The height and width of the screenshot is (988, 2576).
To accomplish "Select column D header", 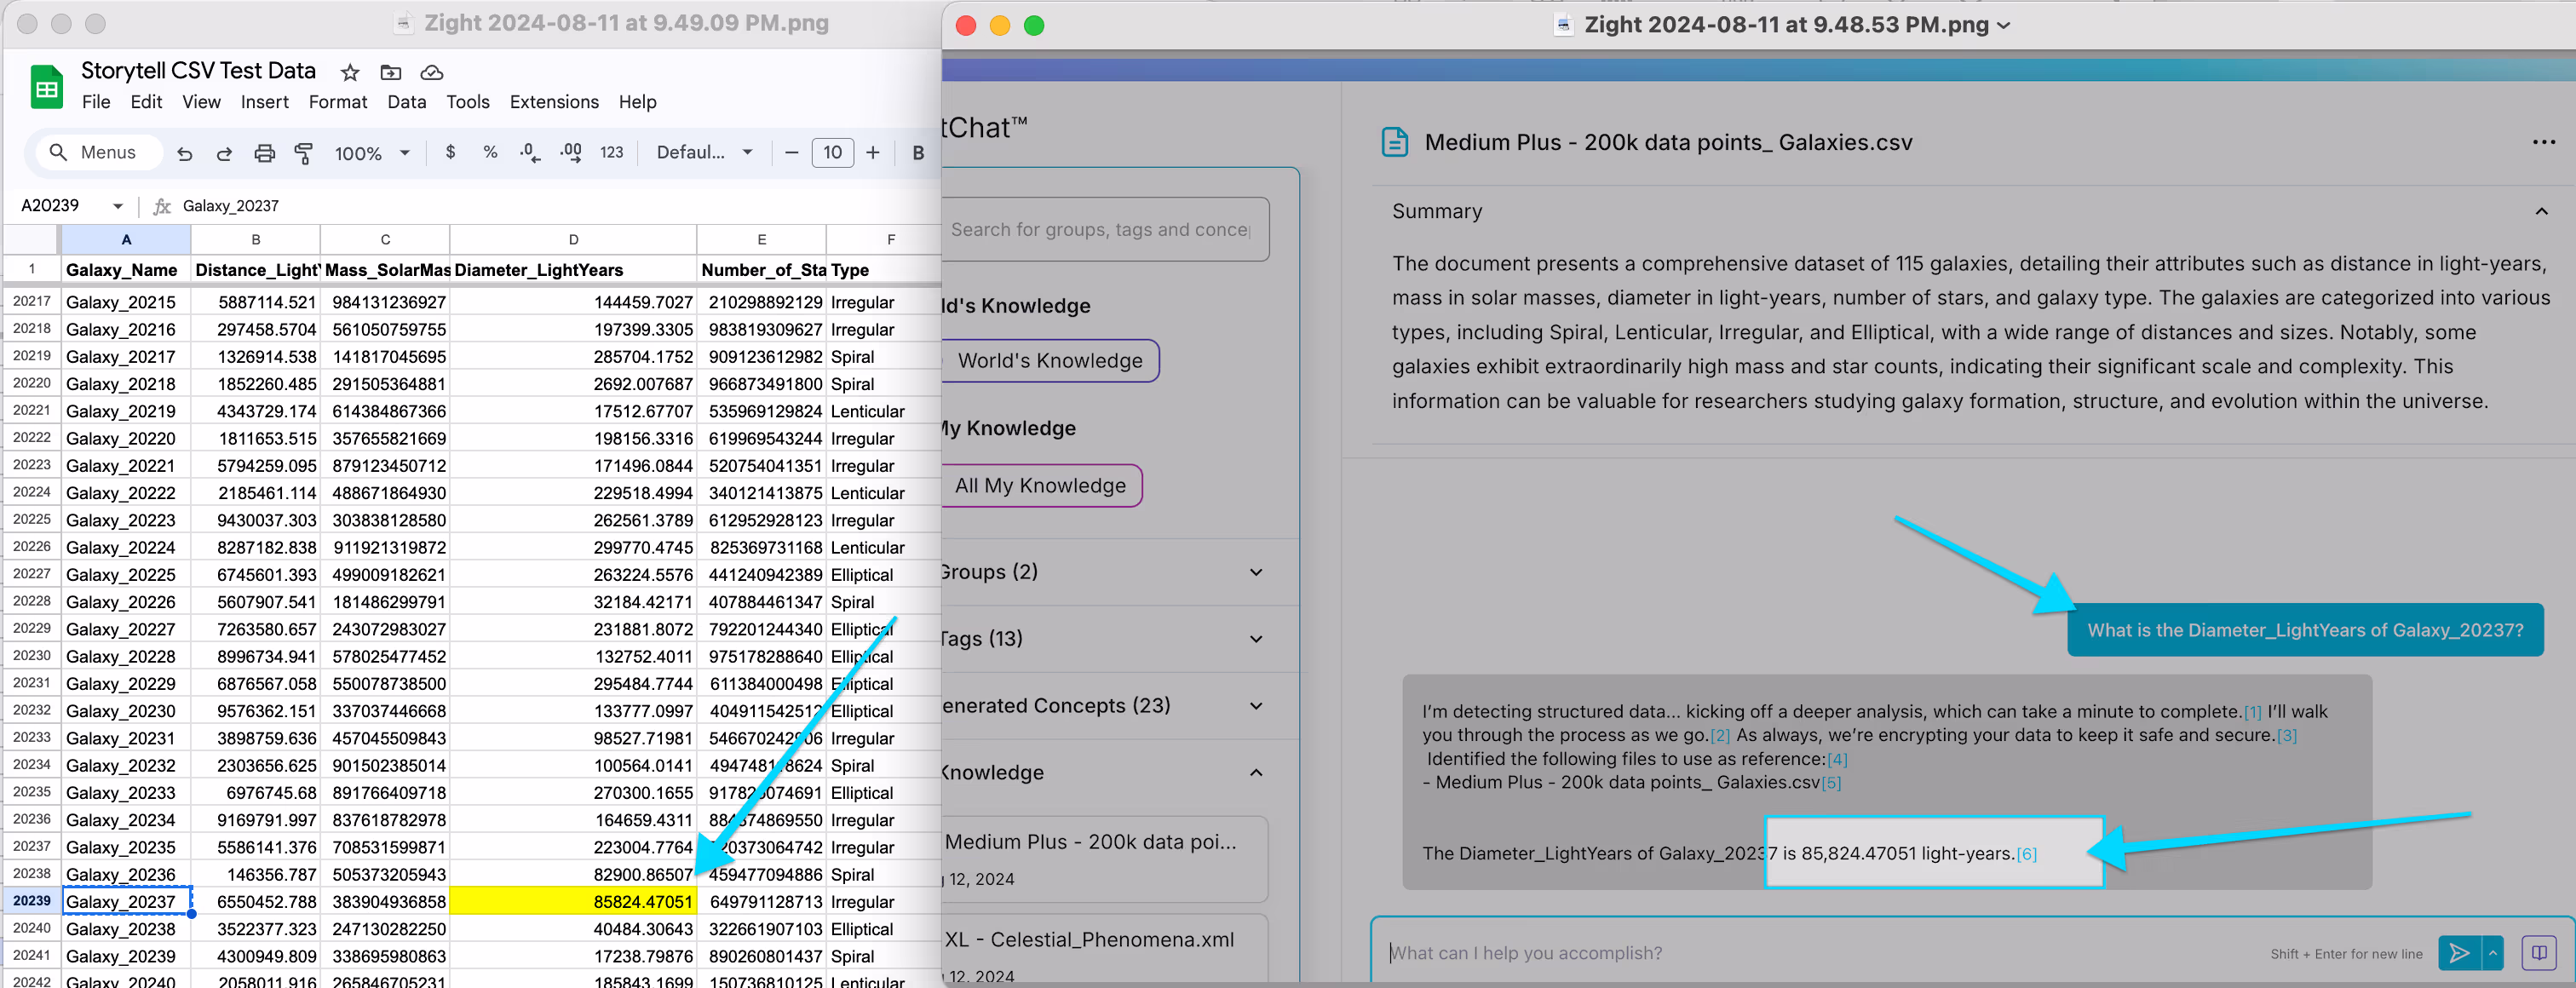I will pos(573,240).
